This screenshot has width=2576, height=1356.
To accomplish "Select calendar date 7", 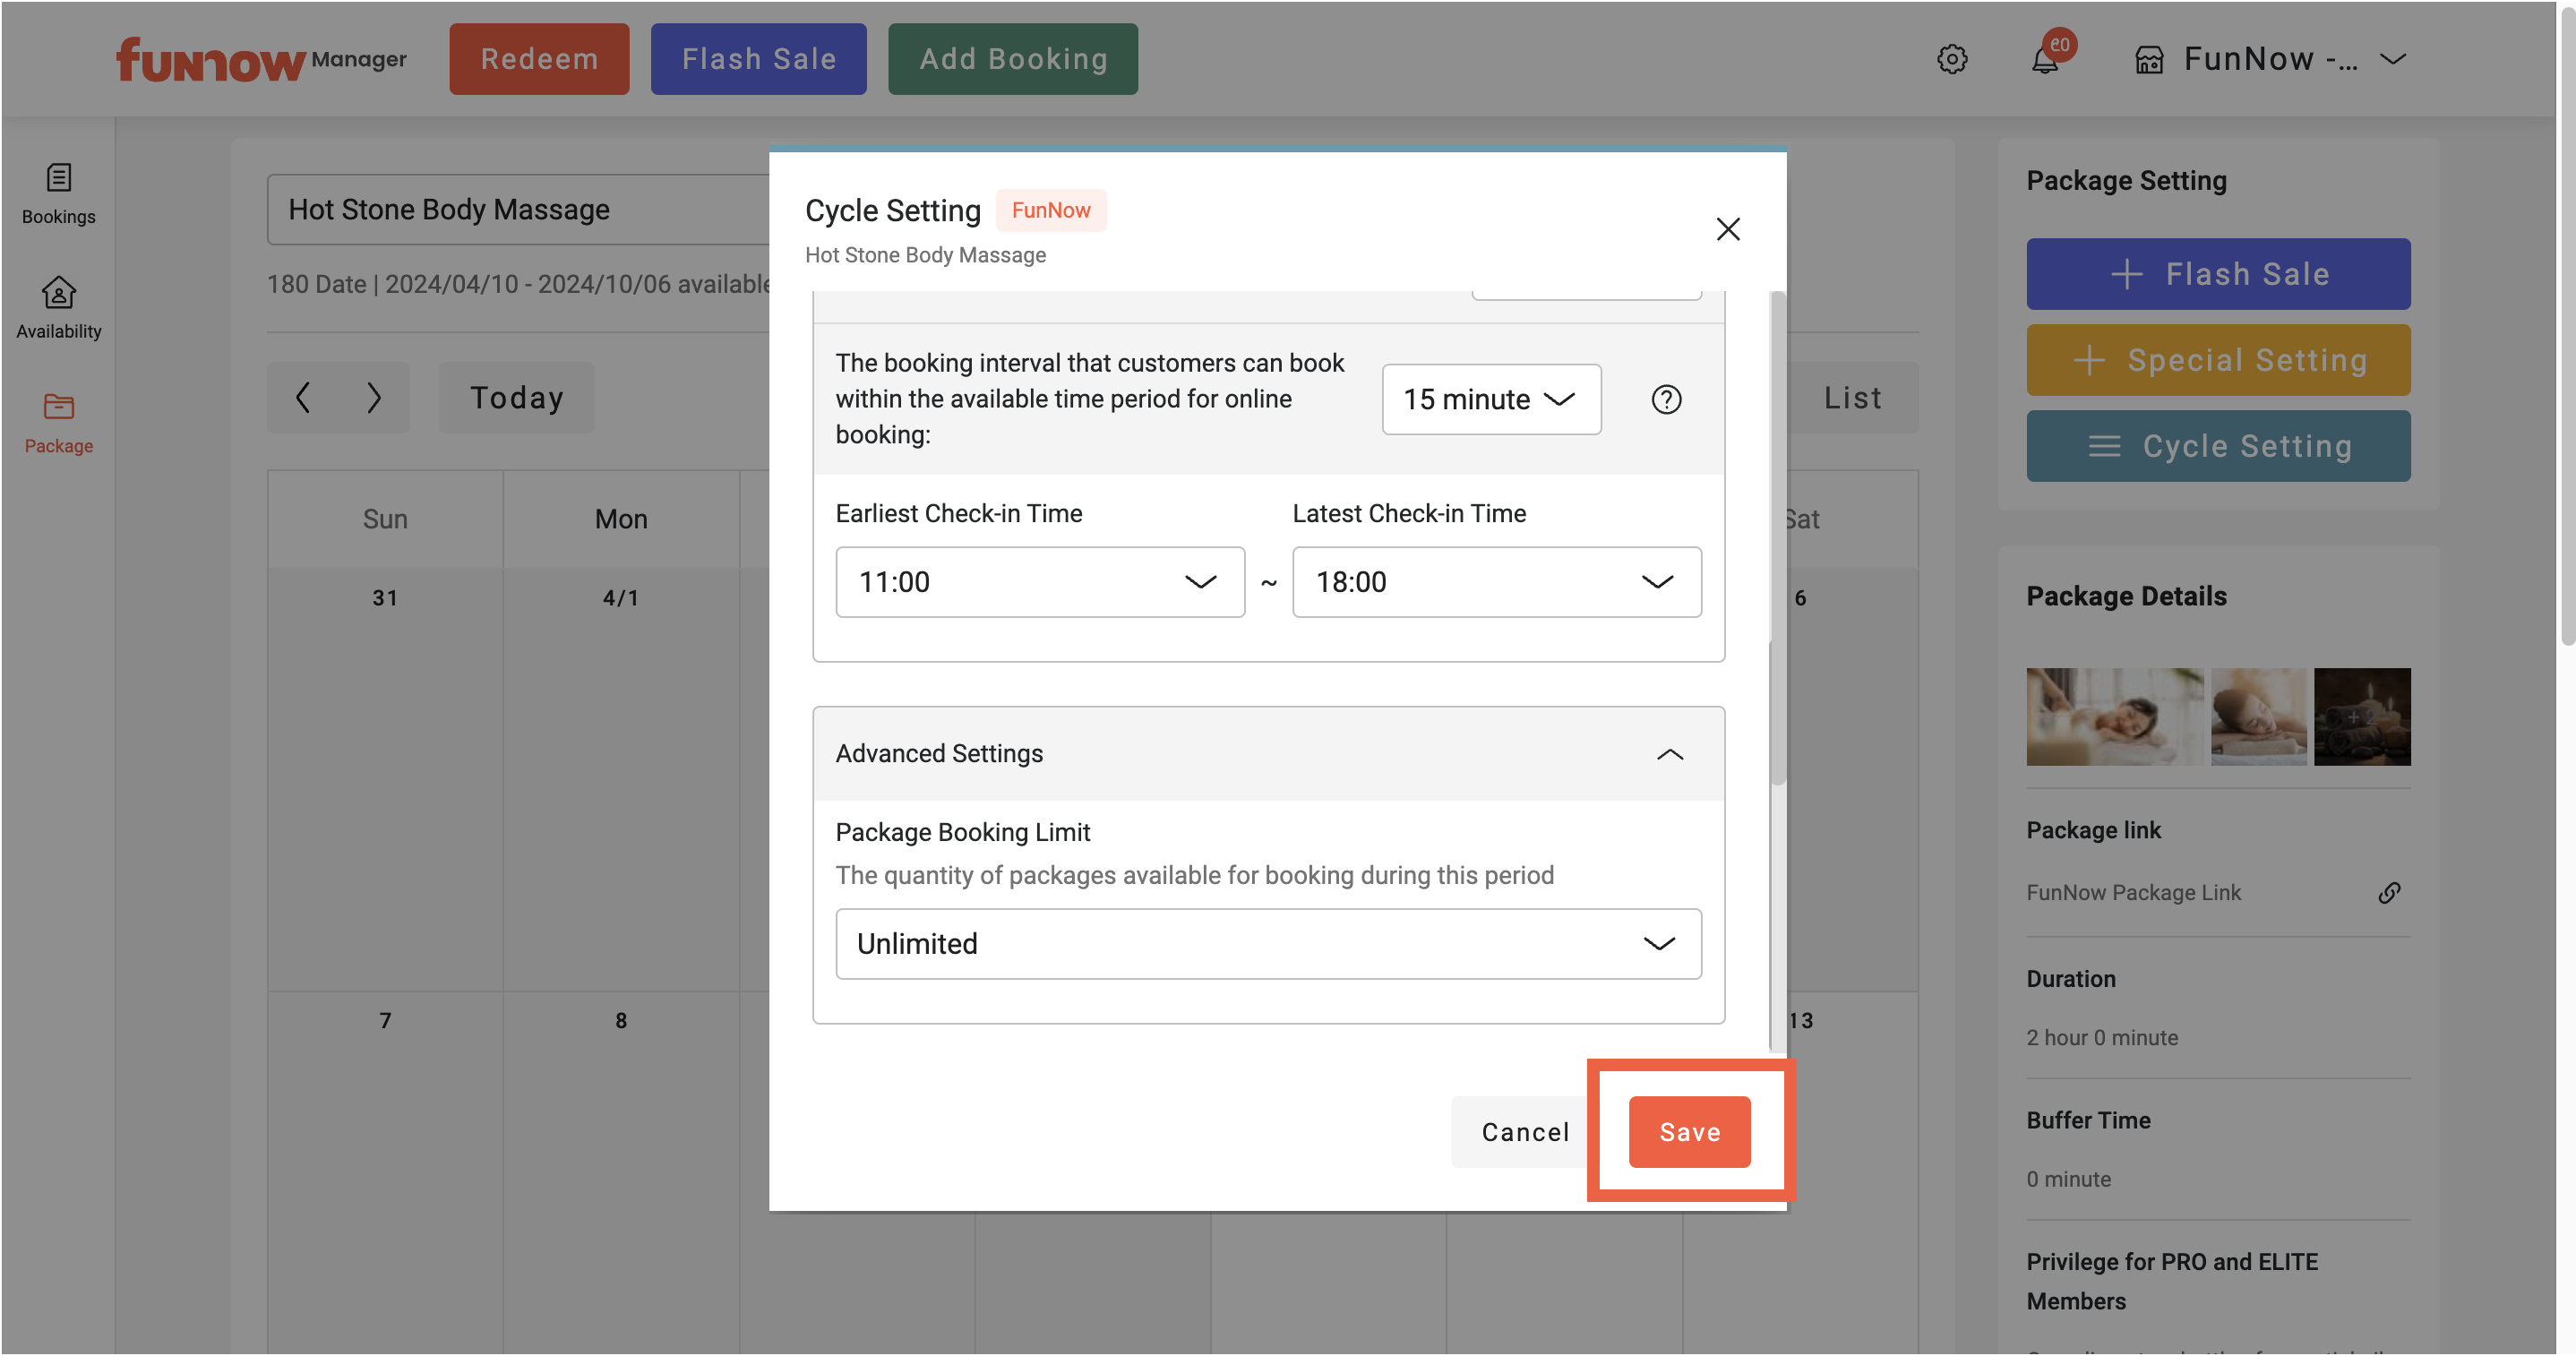I will pyautogui.click(x=384, y=1020).
